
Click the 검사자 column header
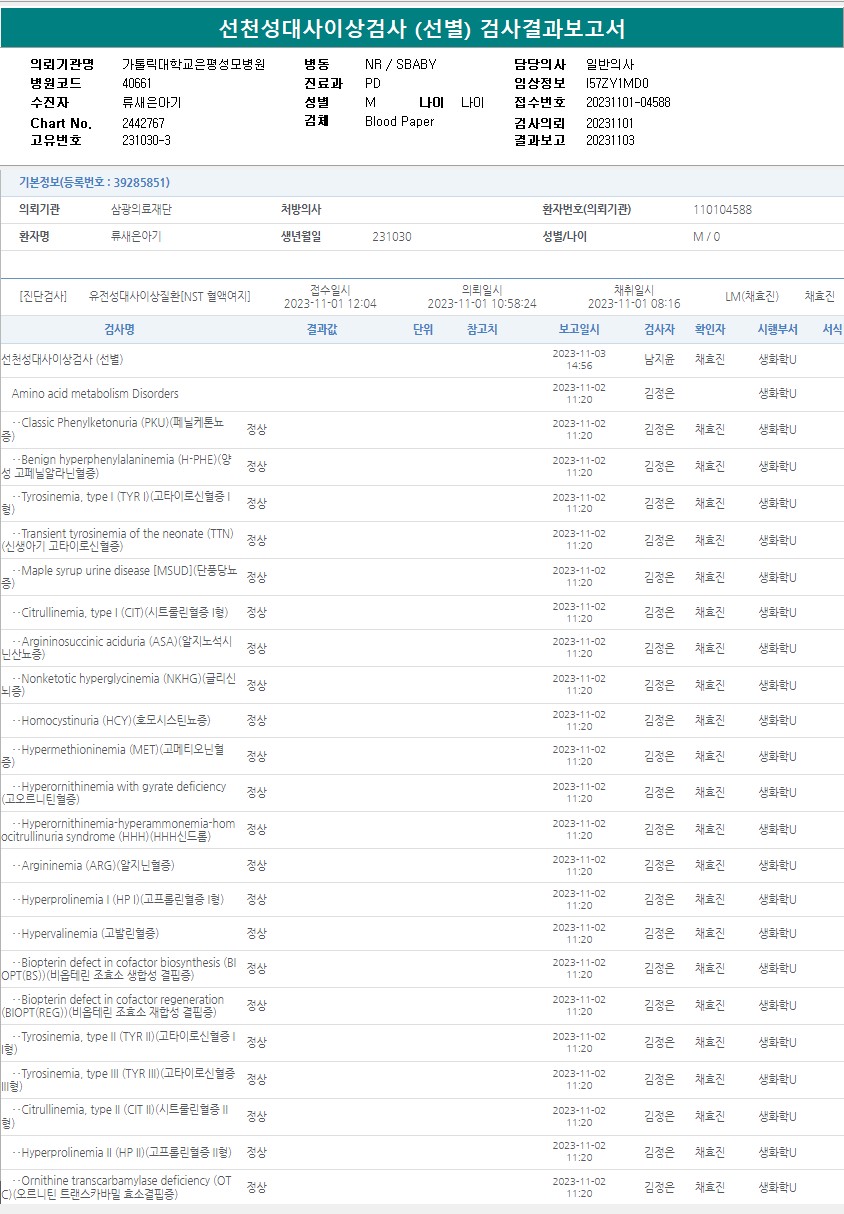coord(659,329)
